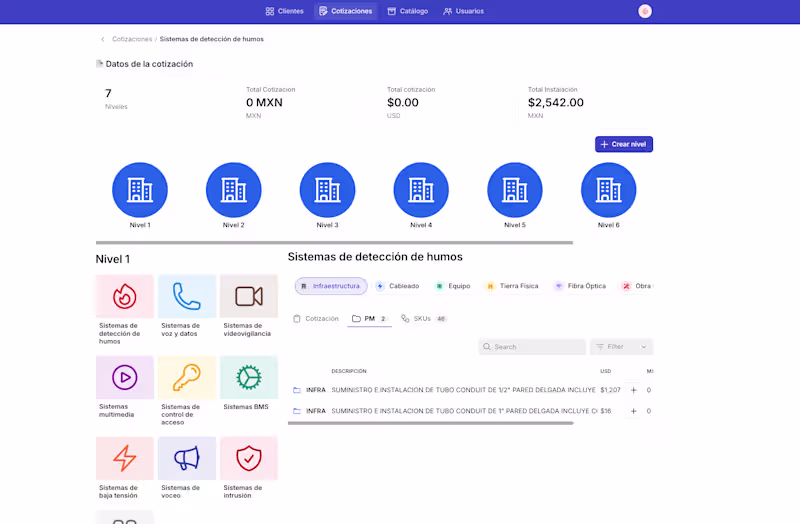The image size is (800, 524).
Task: Switch to the SKUs tab
Action: click(423, 319)
